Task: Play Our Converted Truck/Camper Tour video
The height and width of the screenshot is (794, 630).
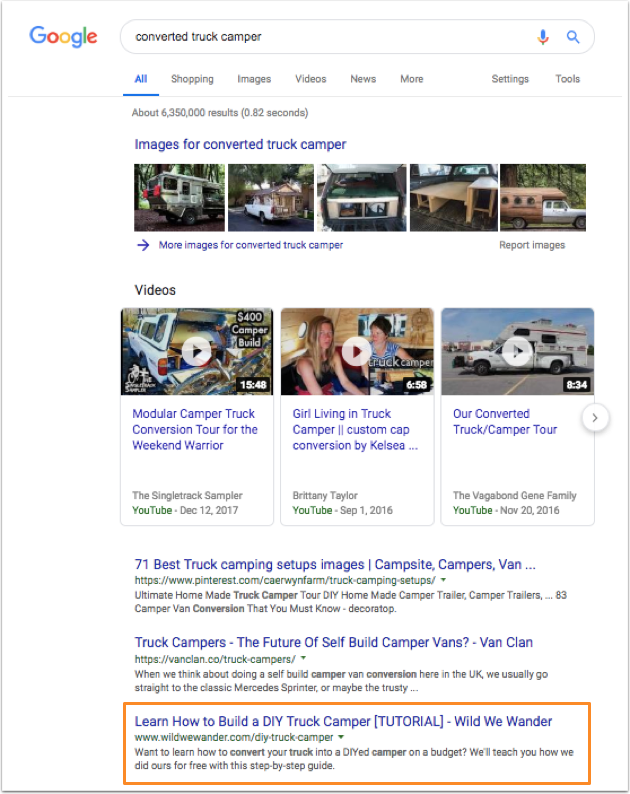Action: (x=517, y=351)
